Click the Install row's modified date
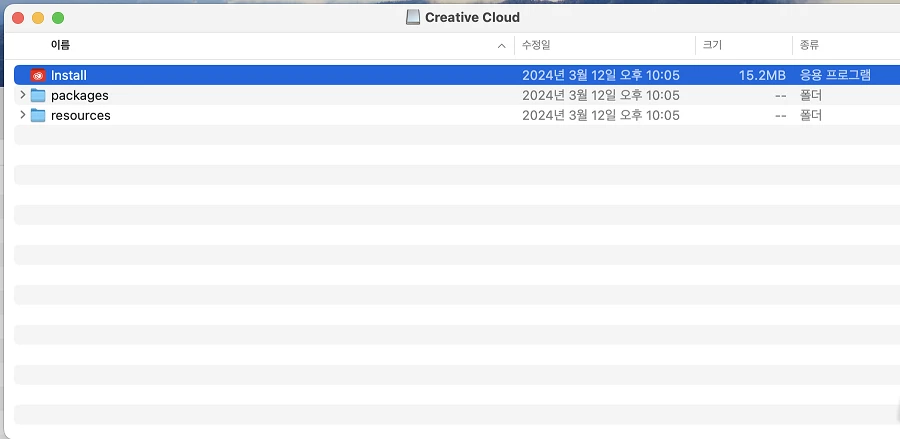This screenshot has width=900, height=439. (x=601, y=75)
